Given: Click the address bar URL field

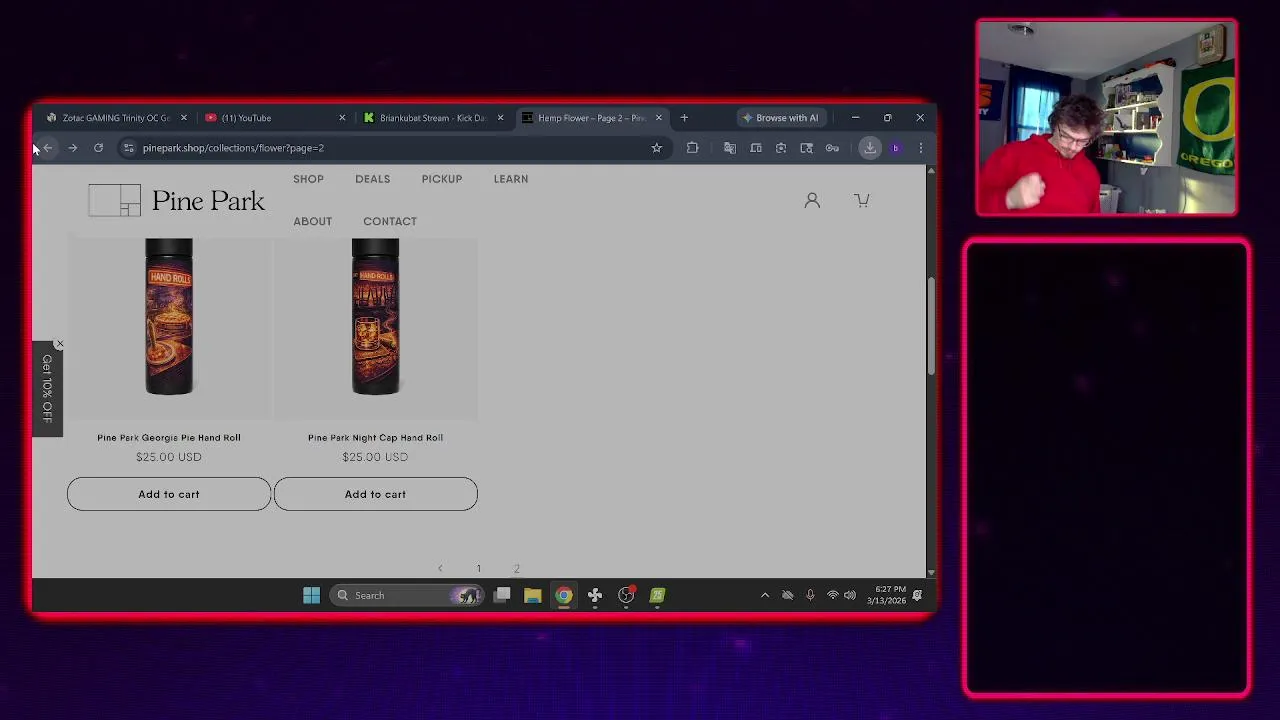Looking at the screenshot, I should [x=390, y=148].
